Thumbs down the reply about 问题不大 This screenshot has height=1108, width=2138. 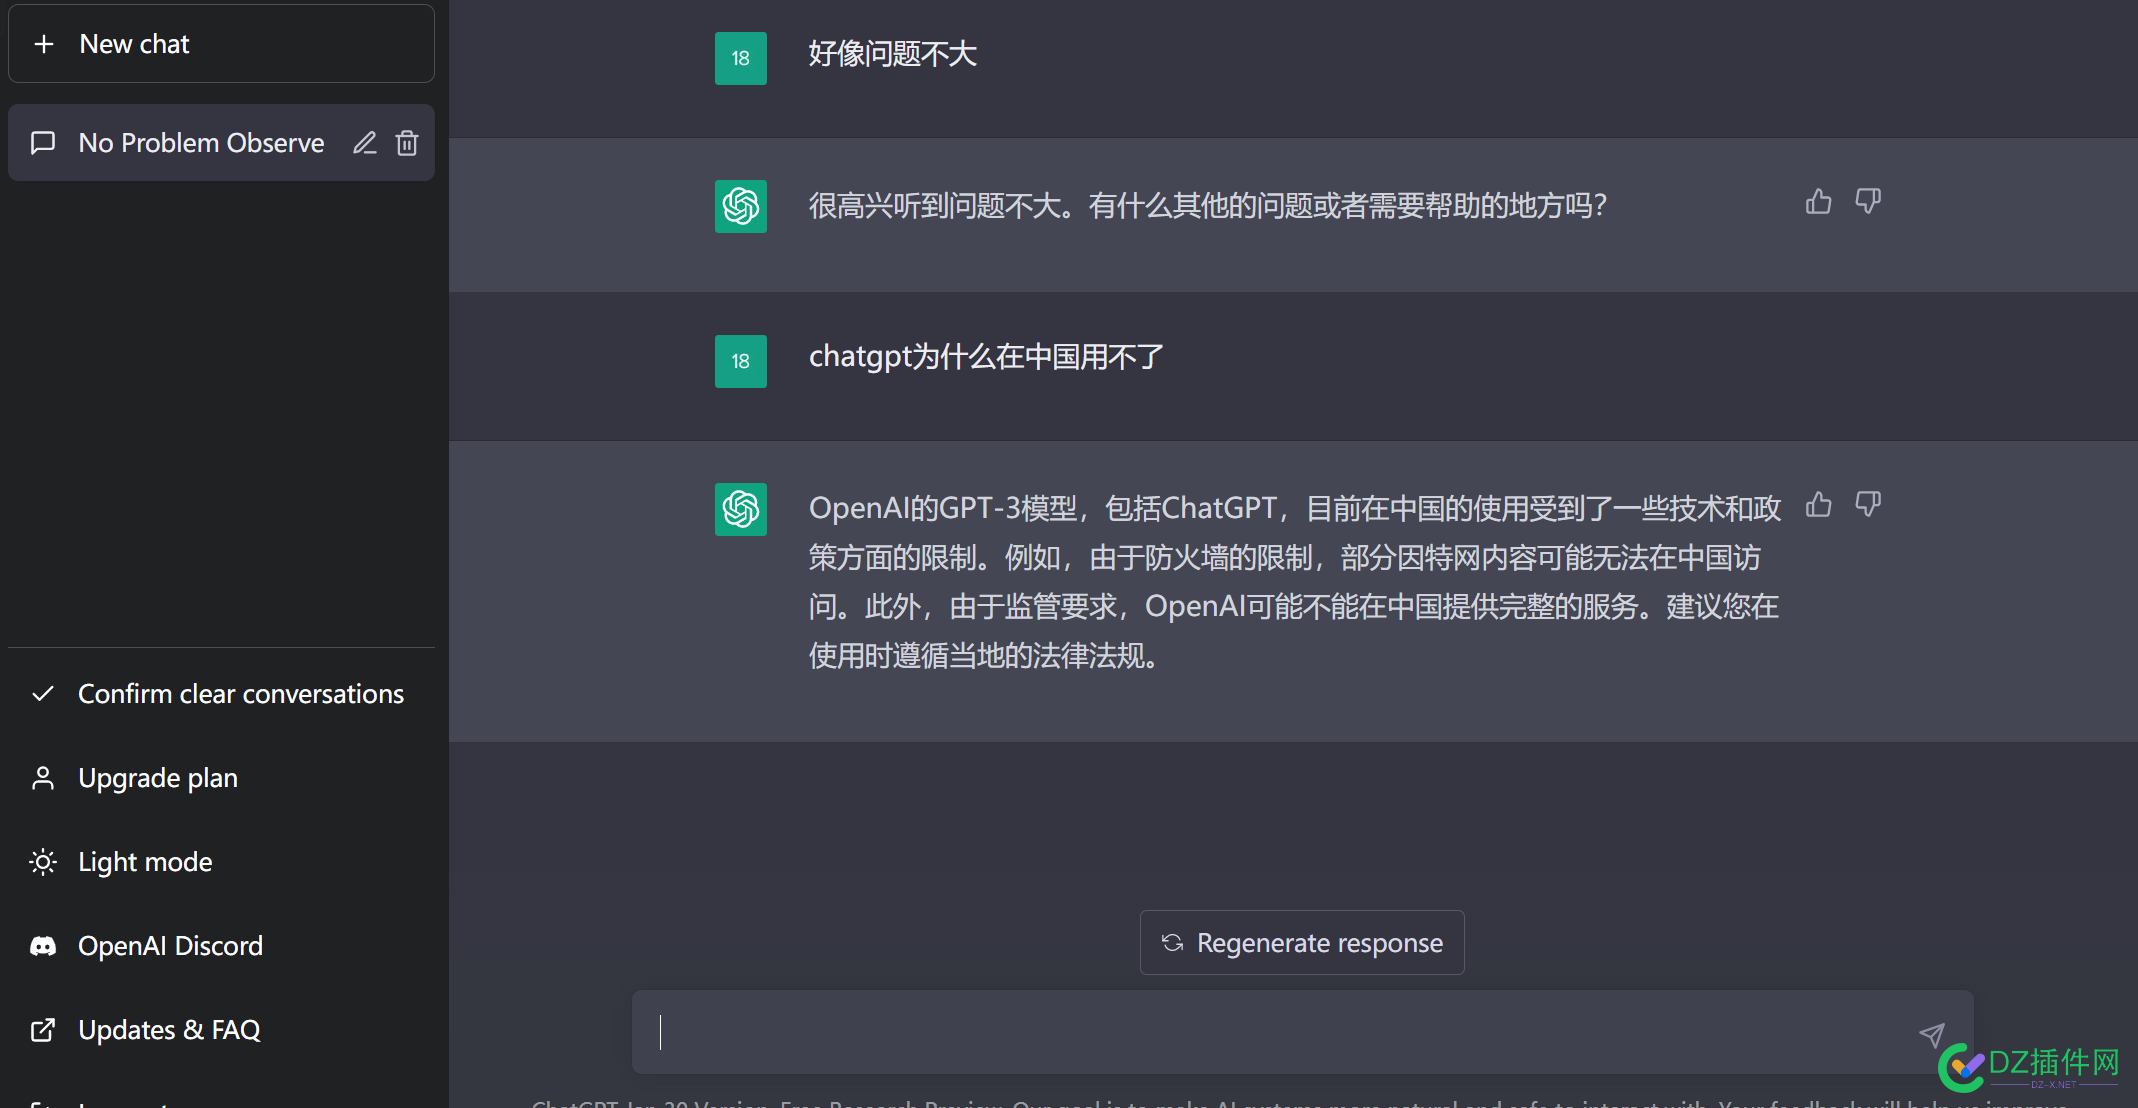pyautogui.click(x=1868, y=202)
